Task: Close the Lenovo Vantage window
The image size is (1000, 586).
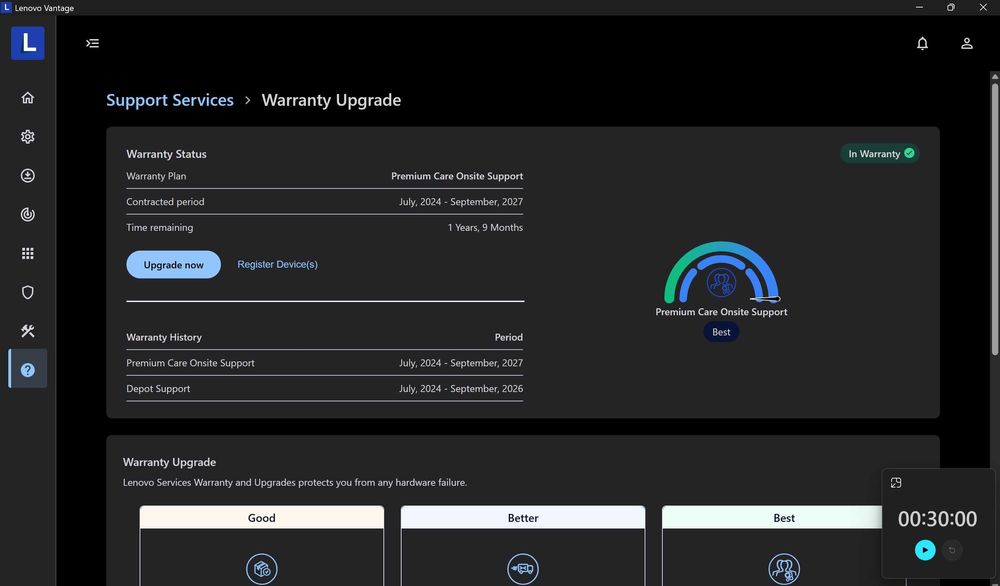Action: click(x=983, y=8)
